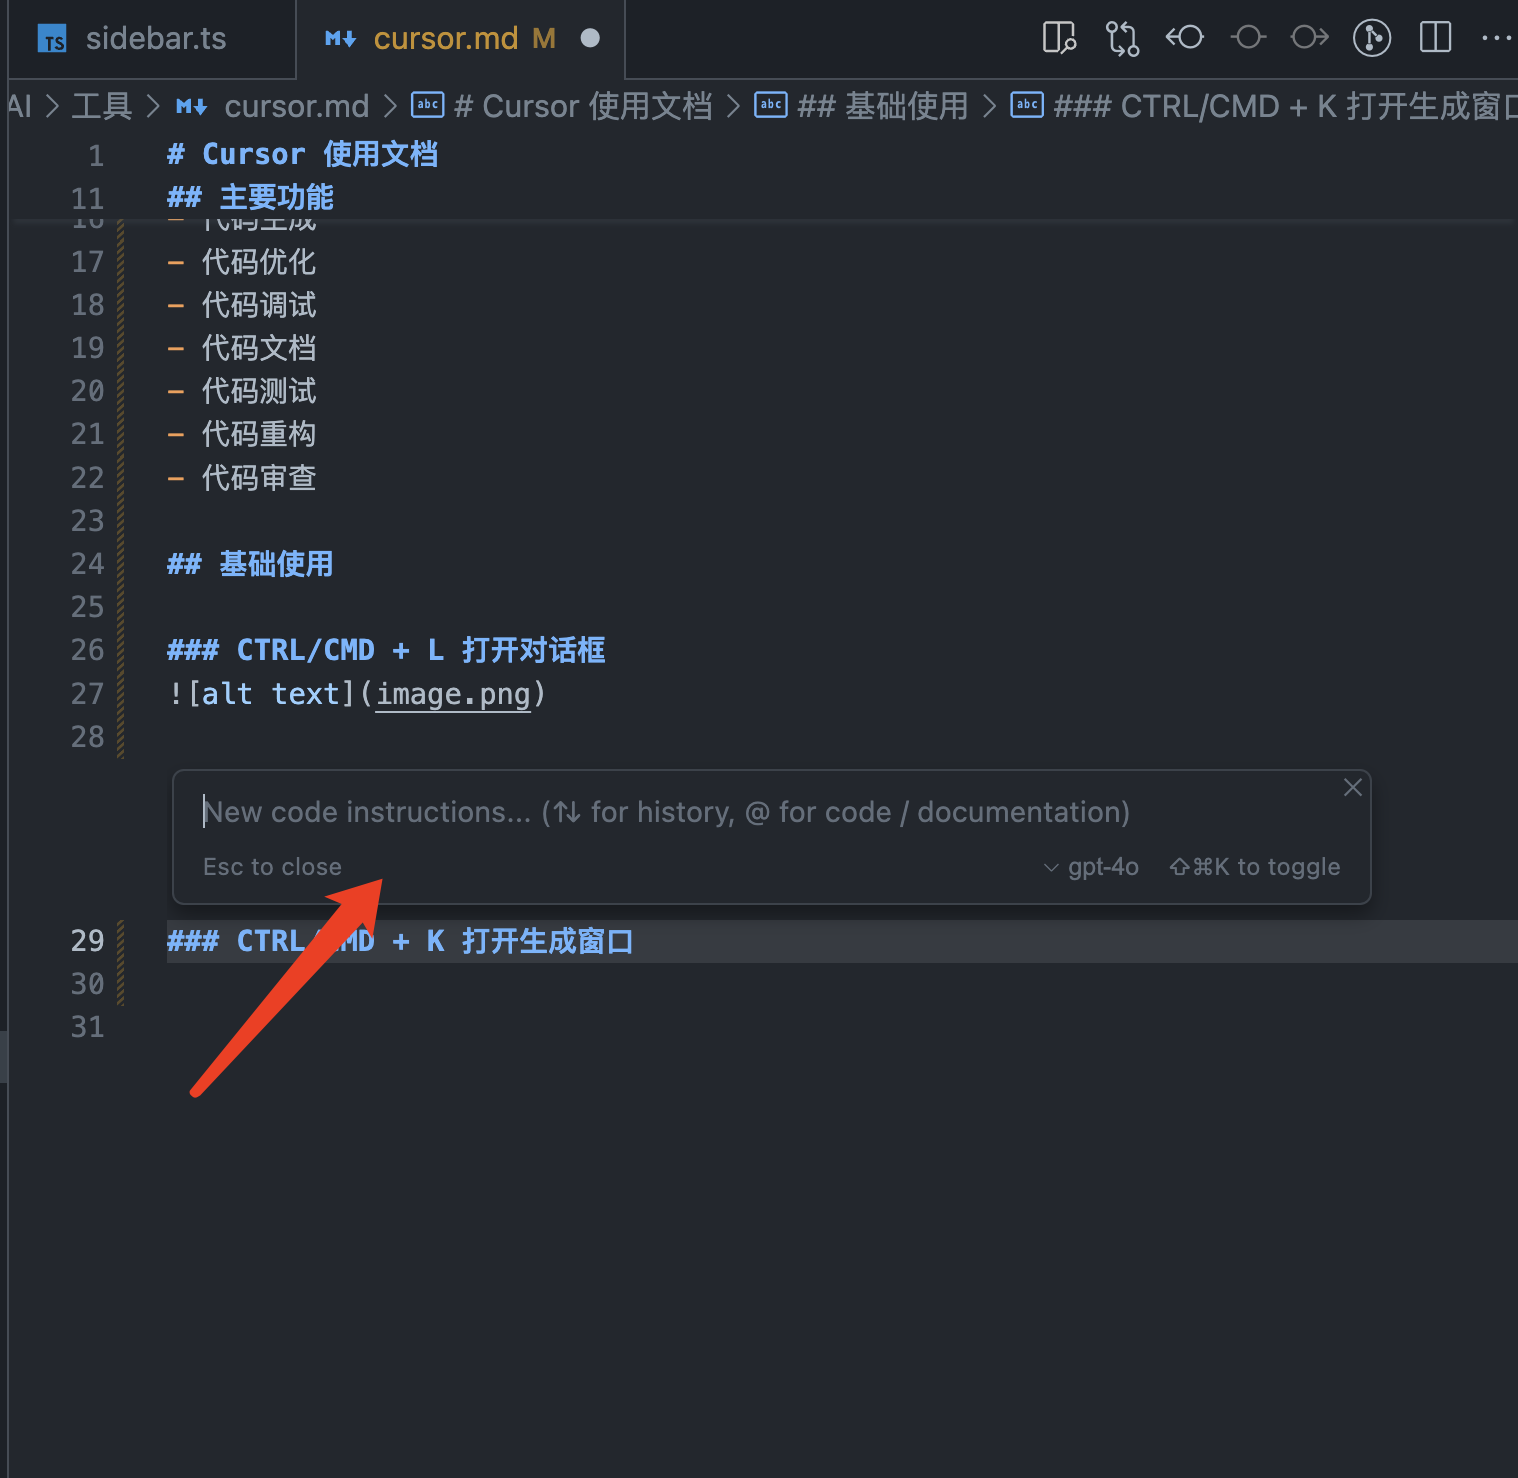1518x1478 pixels.
Task: Open the gpt-4o model dropdown
Action: [1091, 867]
